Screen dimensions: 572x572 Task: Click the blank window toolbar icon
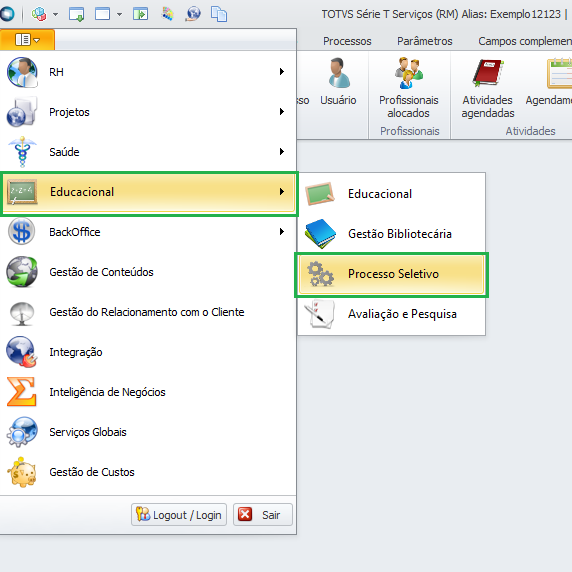click(x=103, y=14)
